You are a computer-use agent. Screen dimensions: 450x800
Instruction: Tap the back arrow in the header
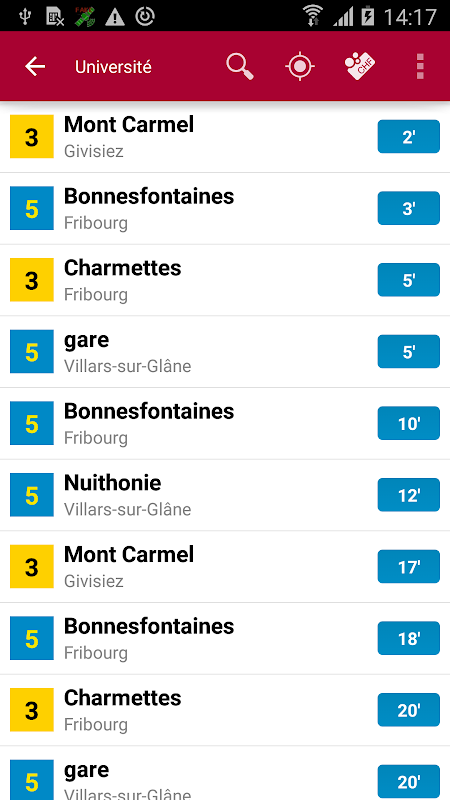(x=35, y=66)
